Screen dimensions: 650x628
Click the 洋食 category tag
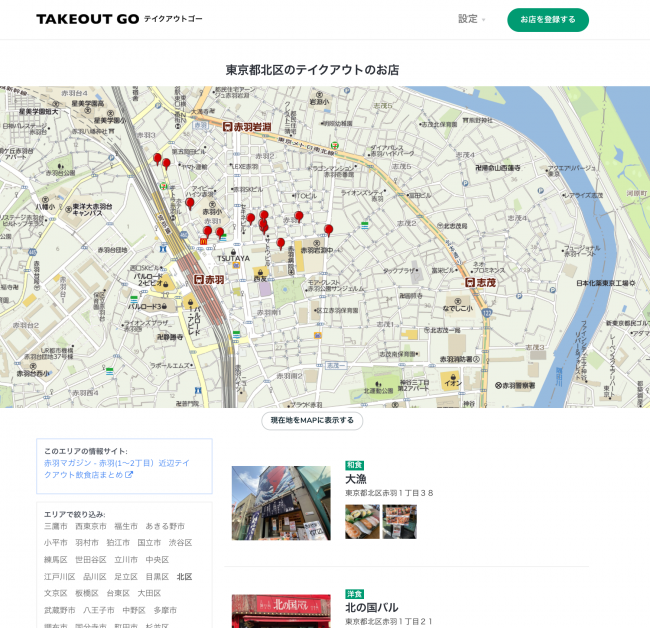(354, 594)
